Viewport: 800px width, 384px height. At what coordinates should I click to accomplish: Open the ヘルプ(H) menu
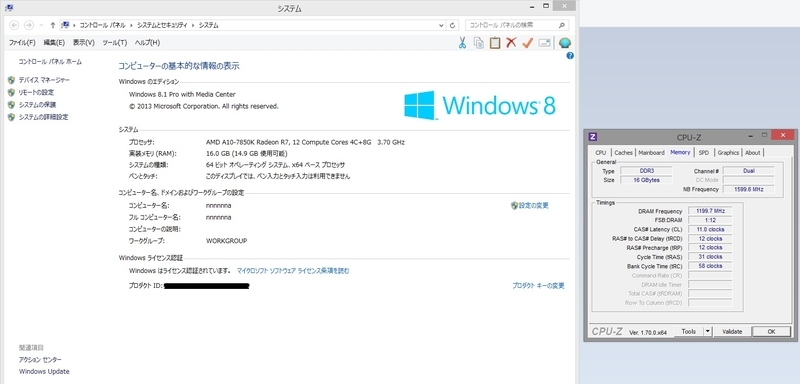point(147,43)
